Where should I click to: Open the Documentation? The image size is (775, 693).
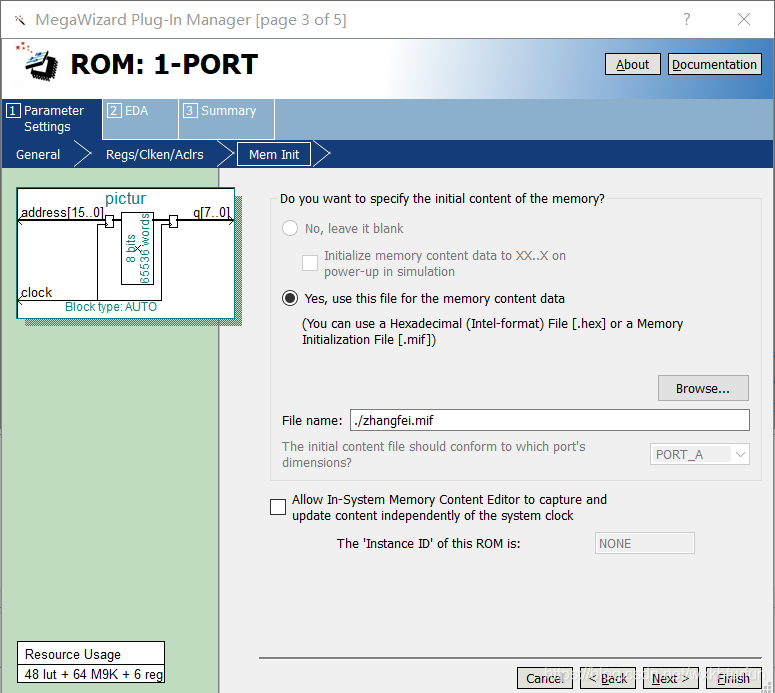click(x=714, y=64)
